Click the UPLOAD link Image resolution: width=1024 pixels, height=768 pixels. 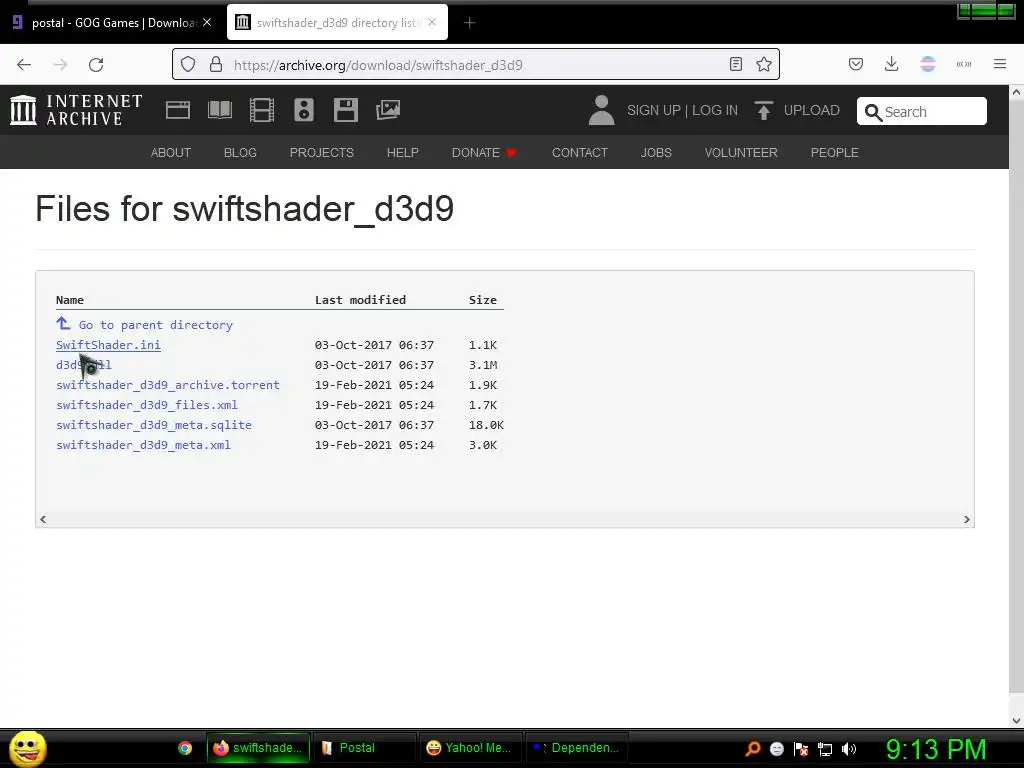812,110
